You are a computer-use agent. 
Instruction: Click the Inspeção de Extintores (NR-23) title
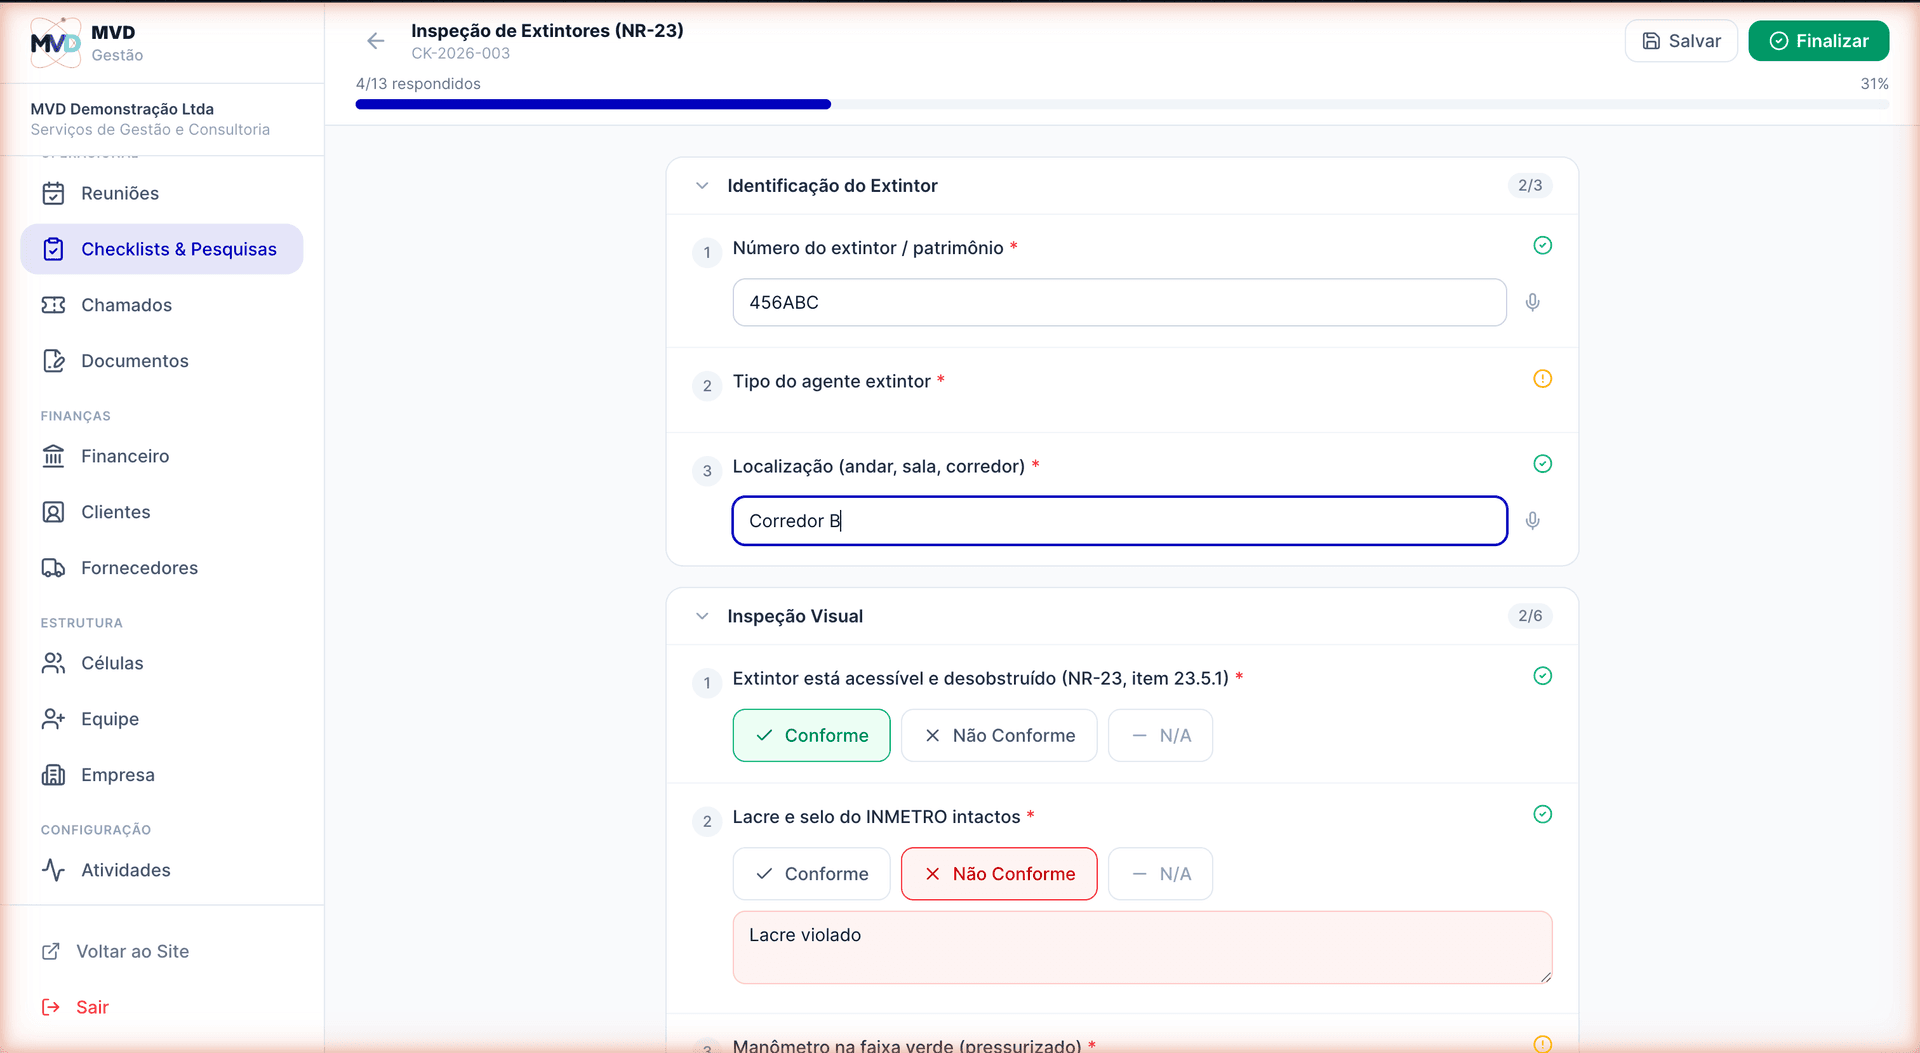547,31
